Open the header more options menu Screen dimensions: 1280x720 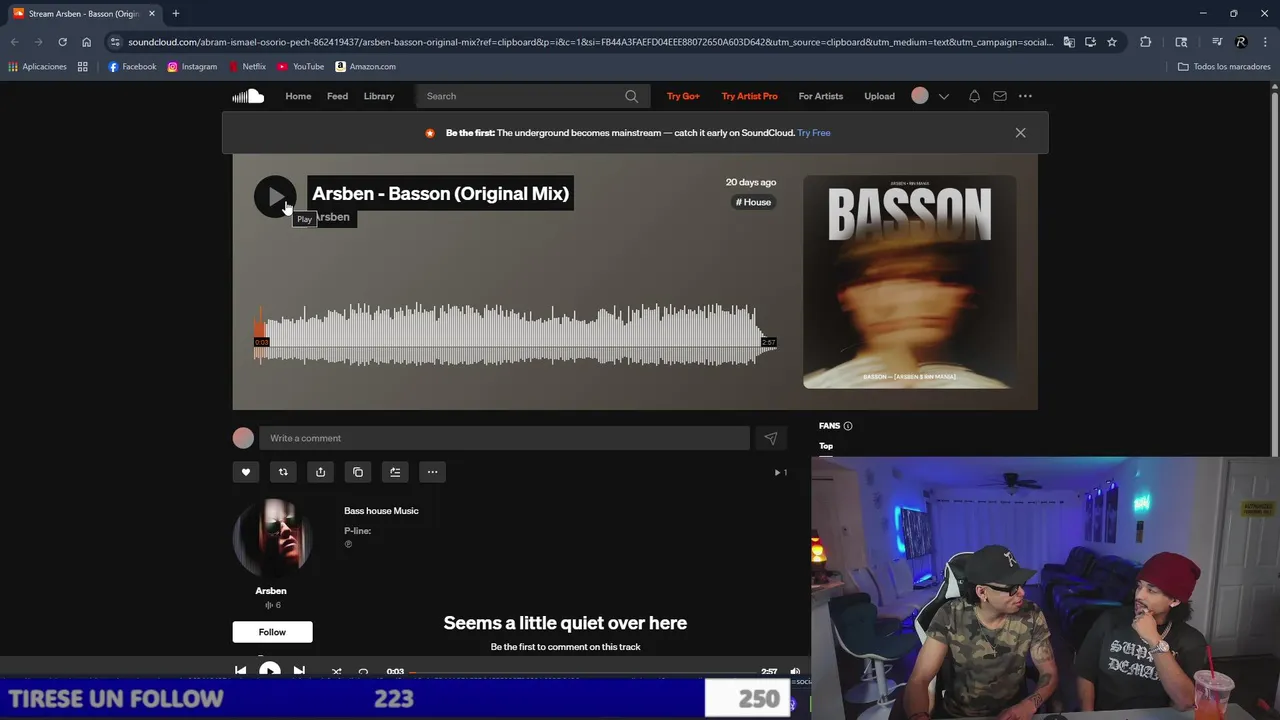pos(1025,96)
